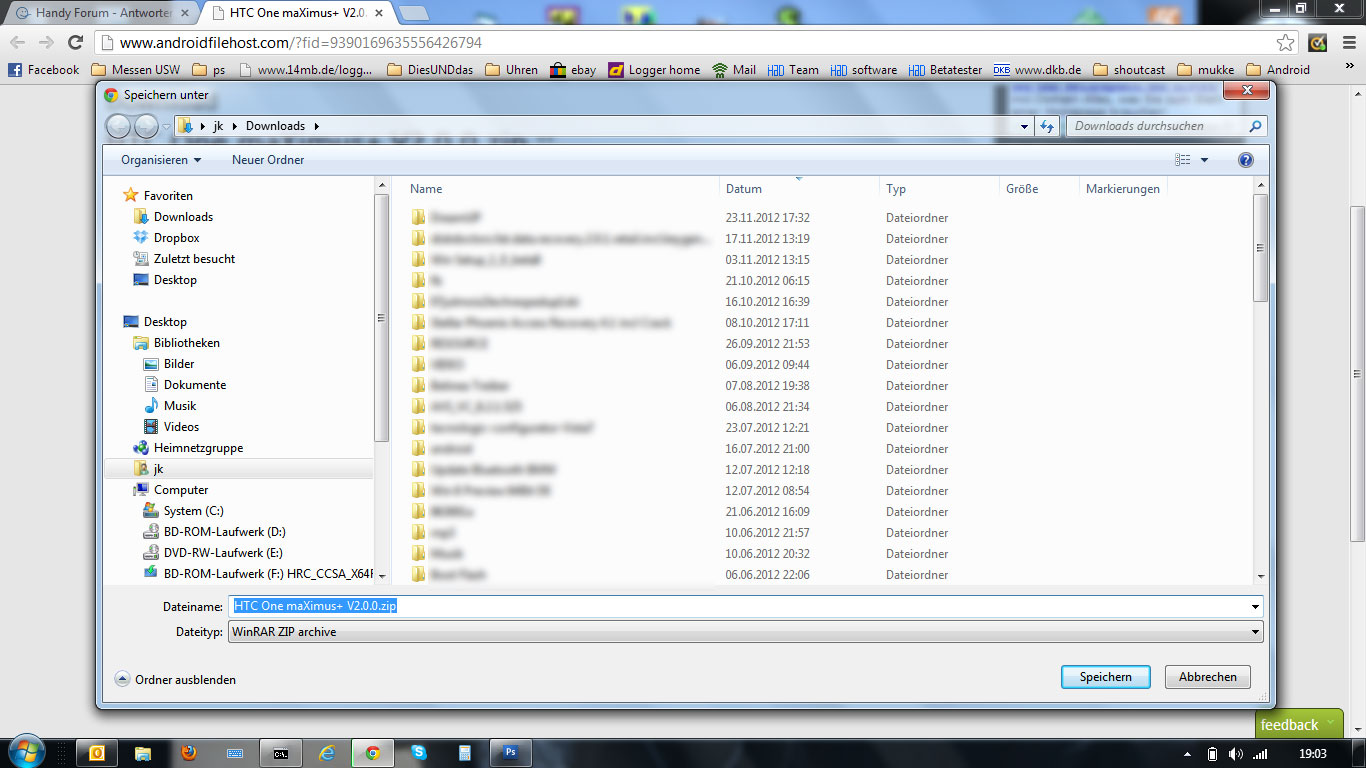This screenshot has width=1366, height=768.
Task: Open Photoshop from the taskbar
Action: point(510,753)
